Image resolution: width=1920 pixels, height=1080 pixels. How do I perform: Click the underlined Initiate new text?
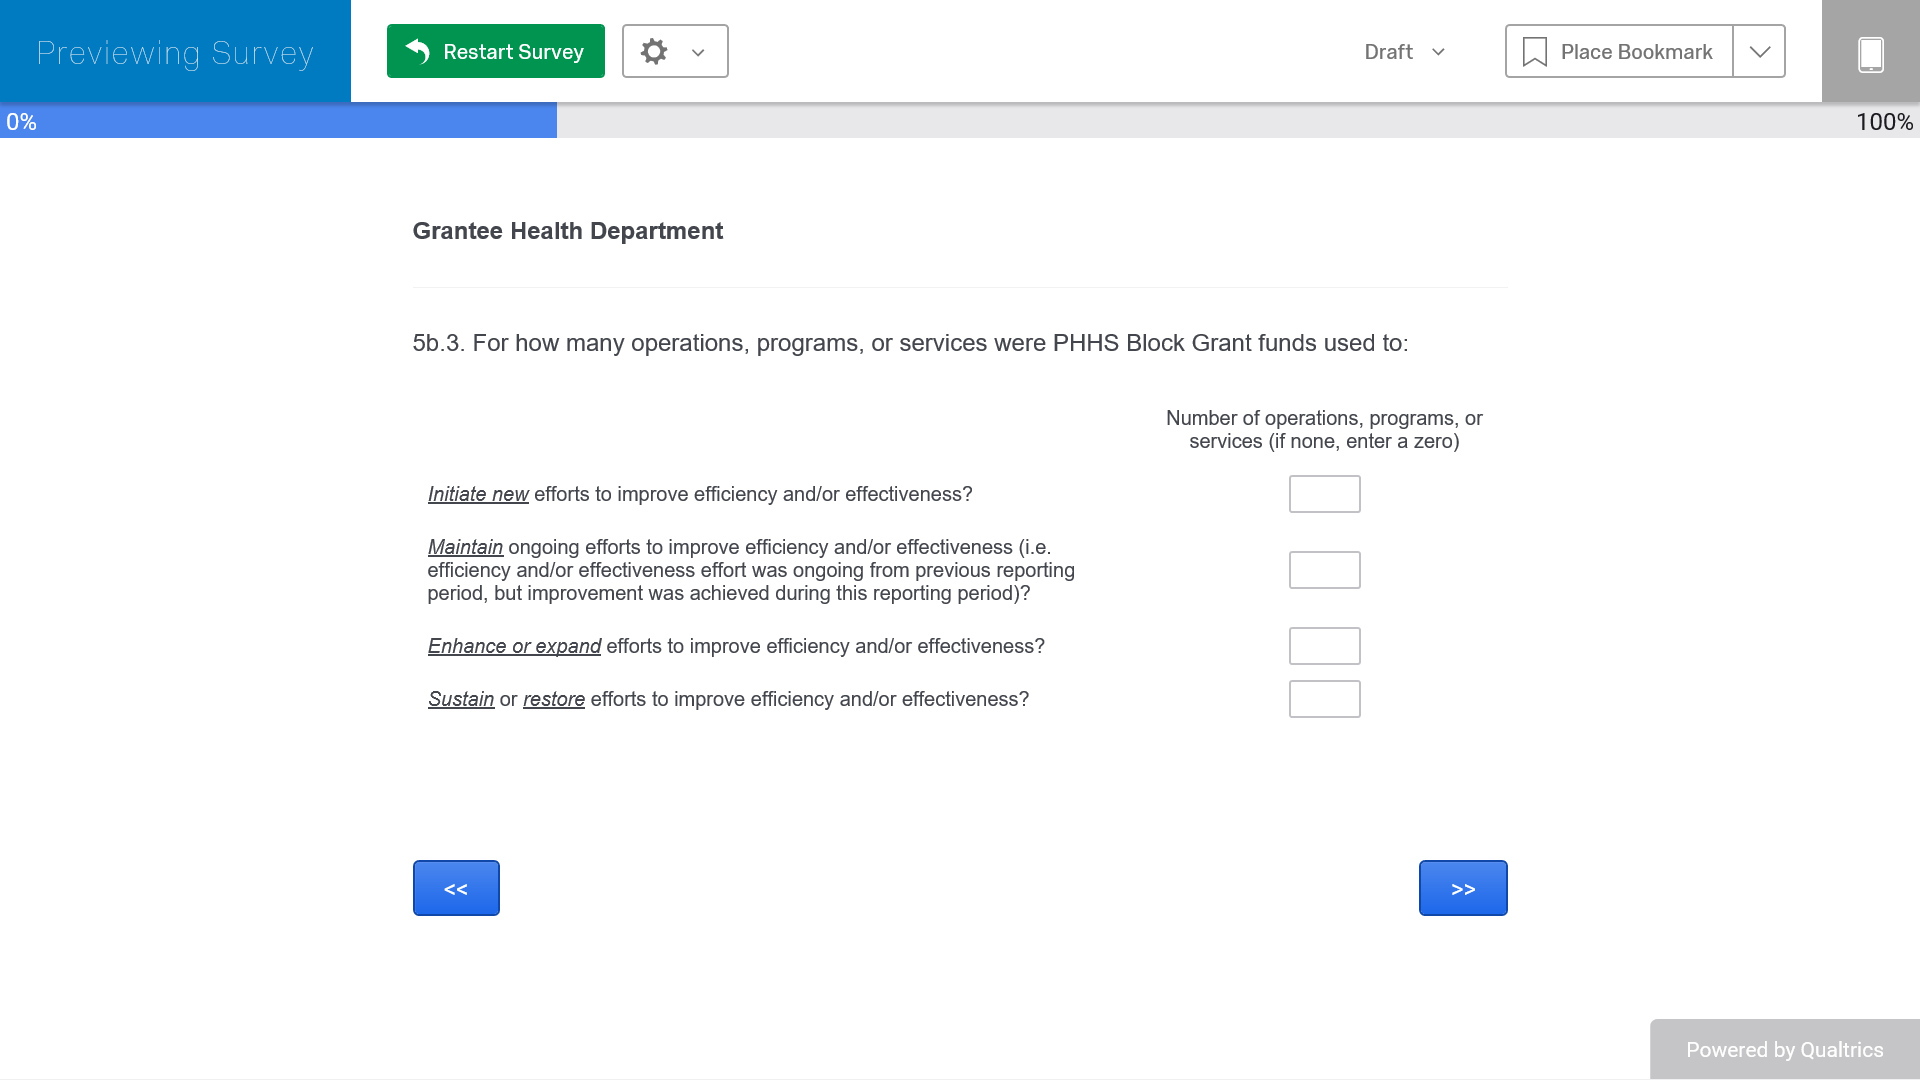478,494
